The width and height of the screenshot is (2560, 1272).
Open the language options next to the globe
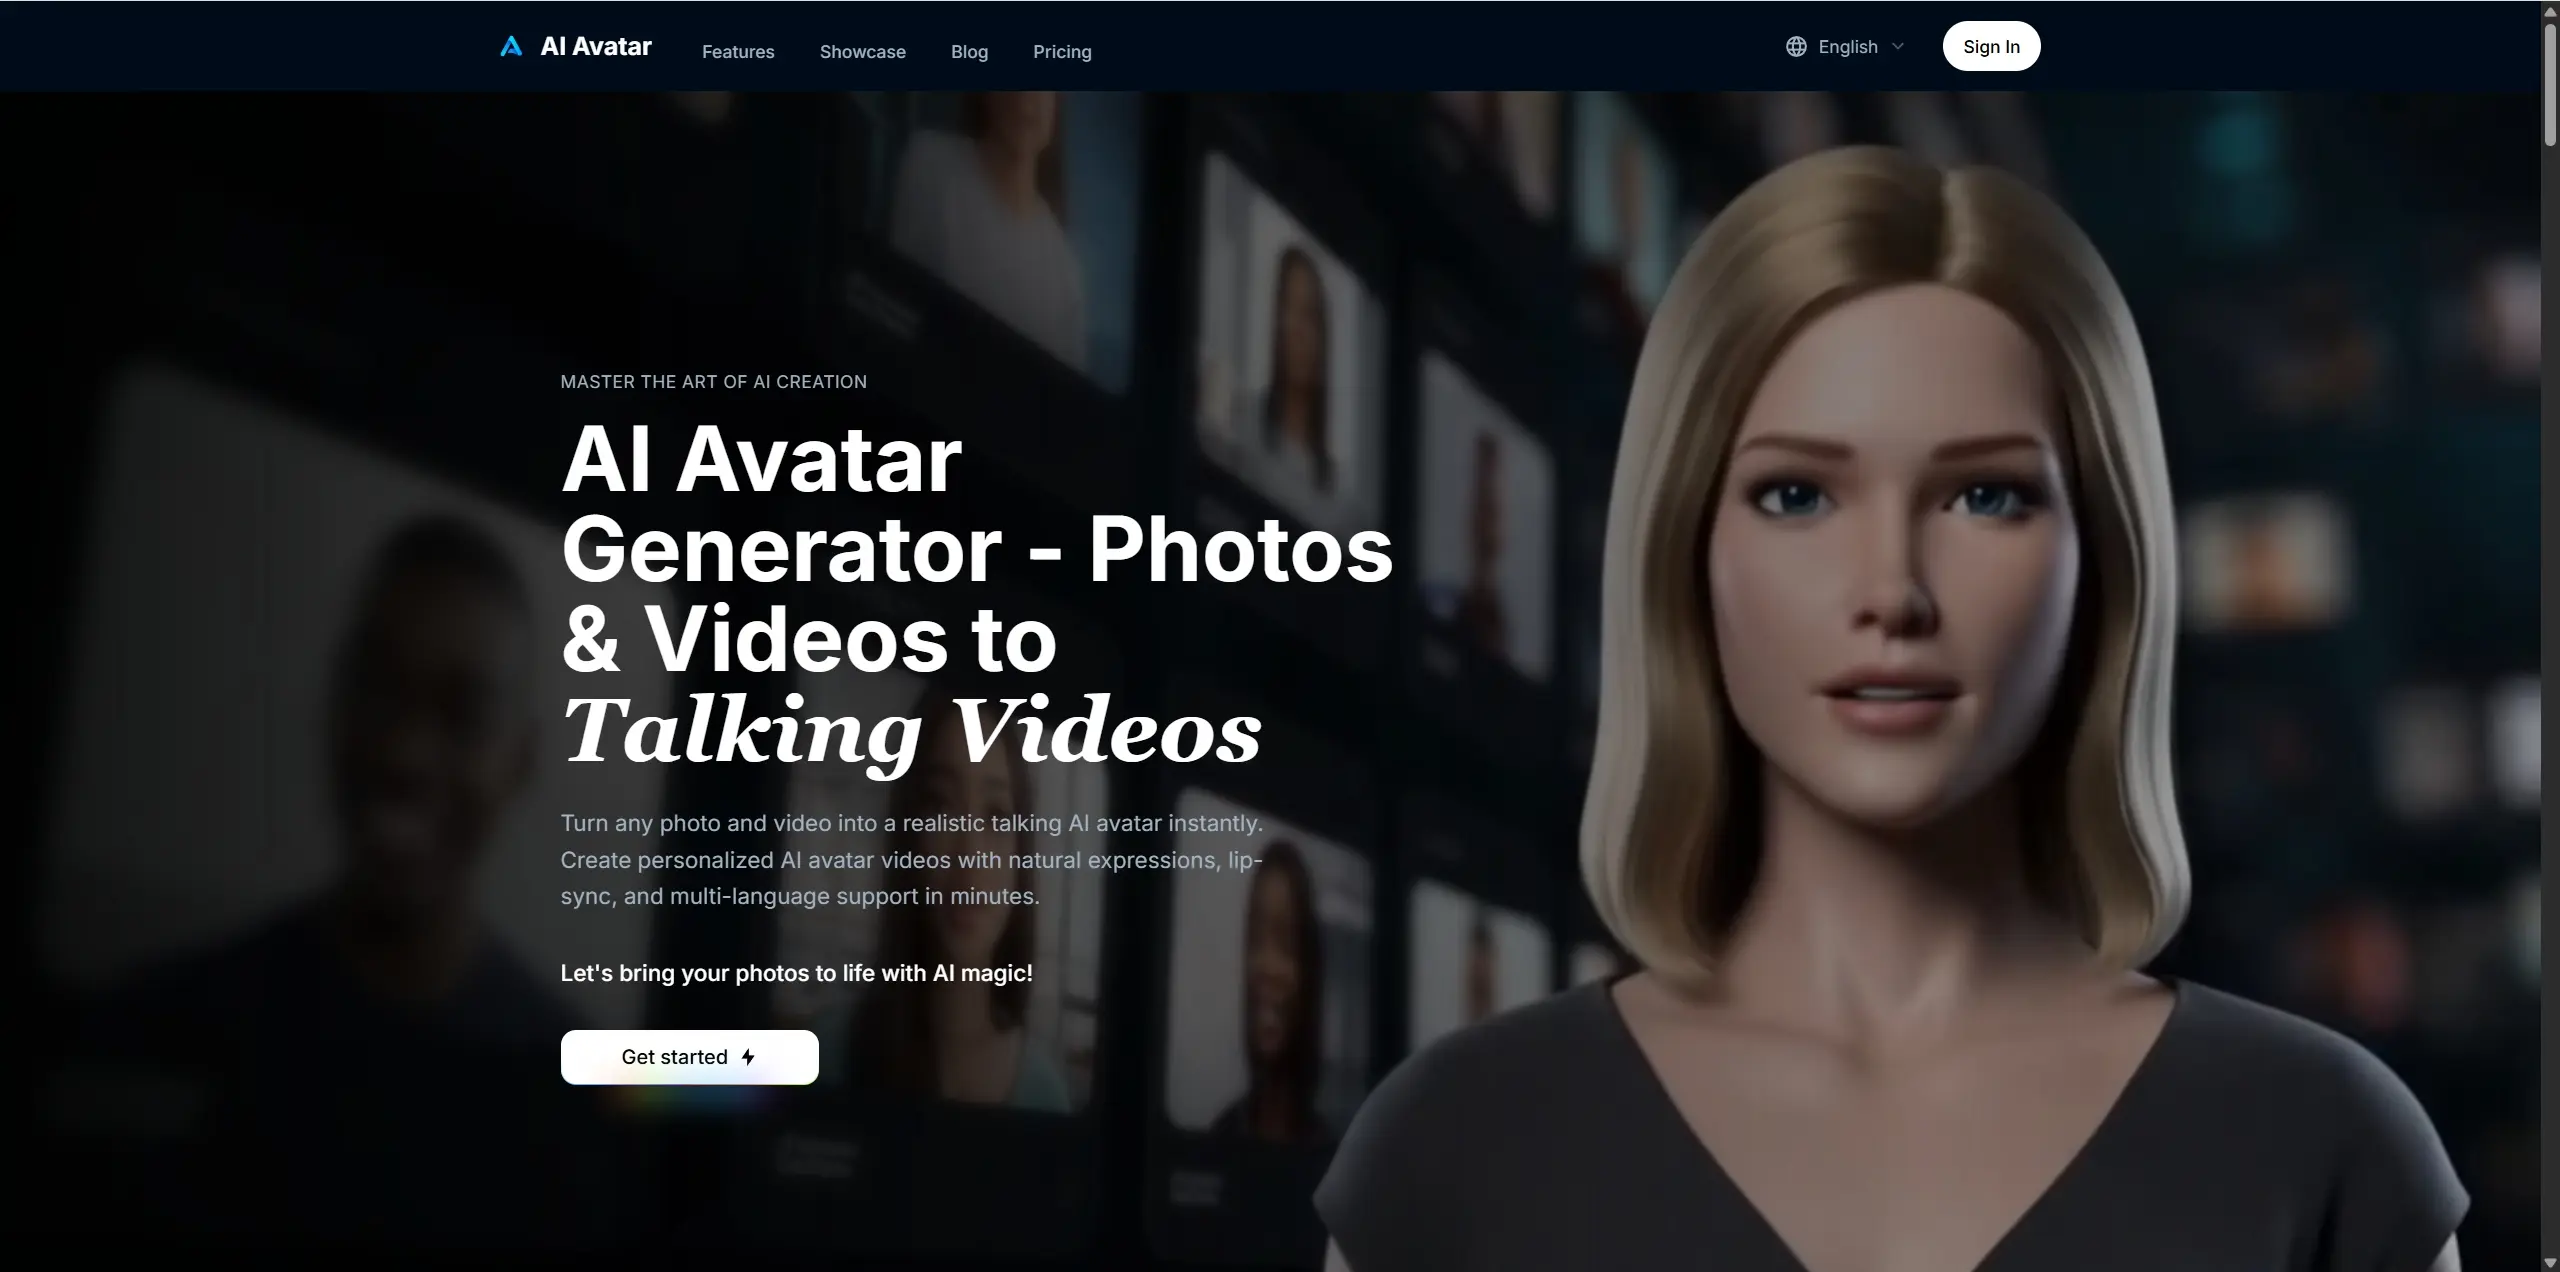[1849, 46]
